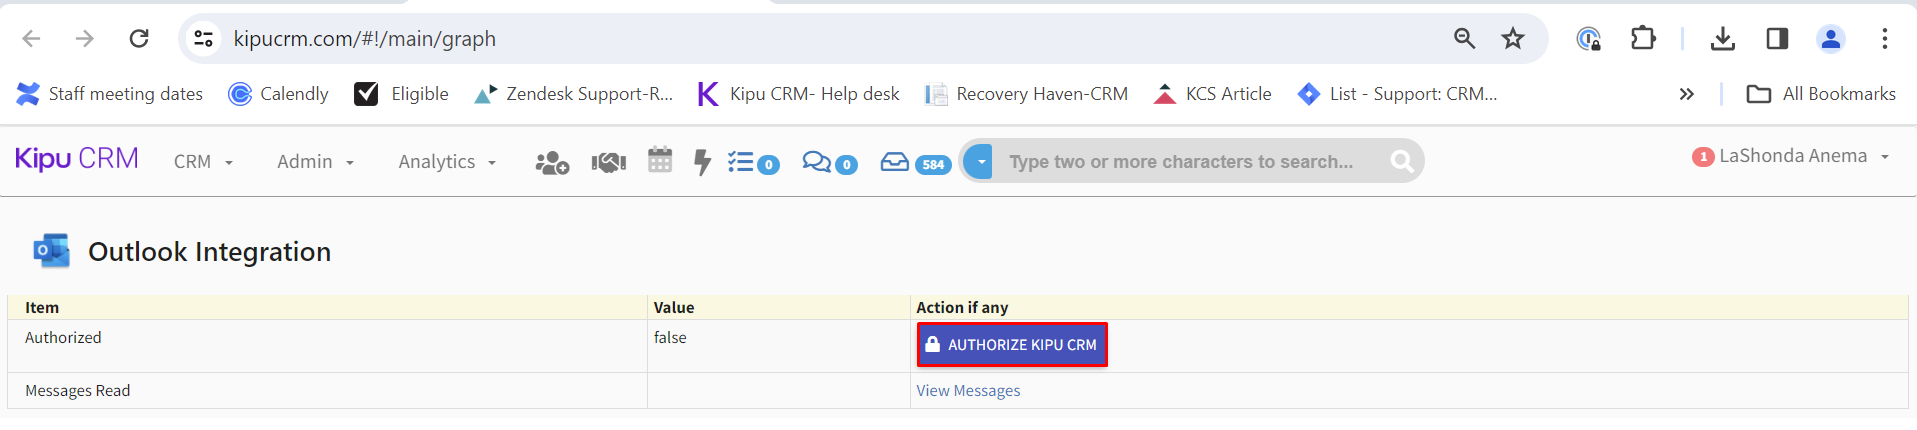
Task: Open the calendar icon in toolbar
Action: (660, 160)
